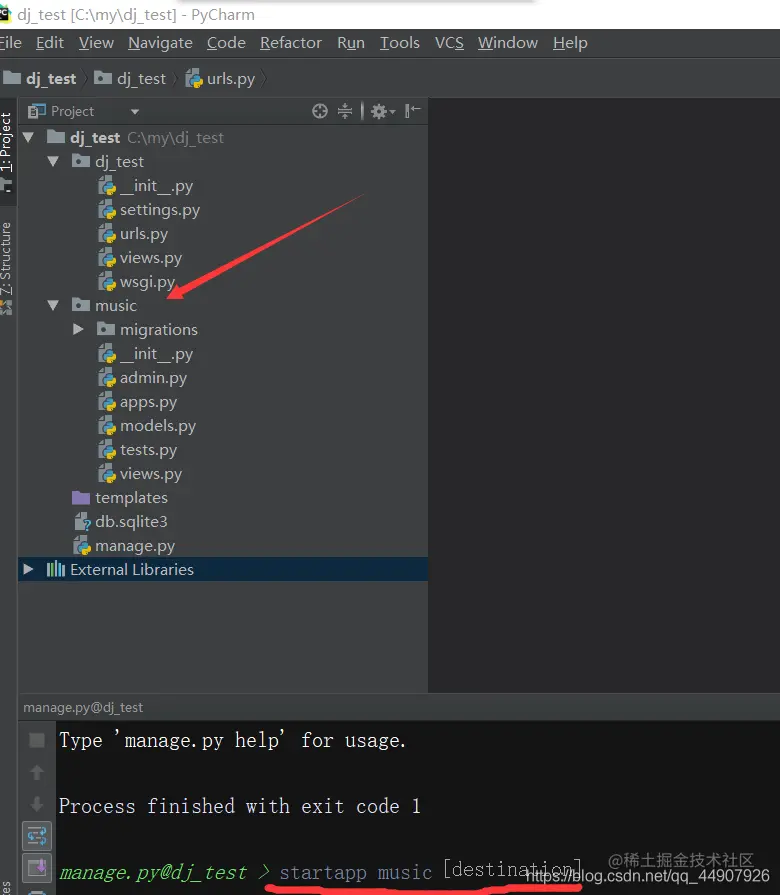Select the templates folder
The width and height of the screenshot is (780, 895).
click(120, 498)
